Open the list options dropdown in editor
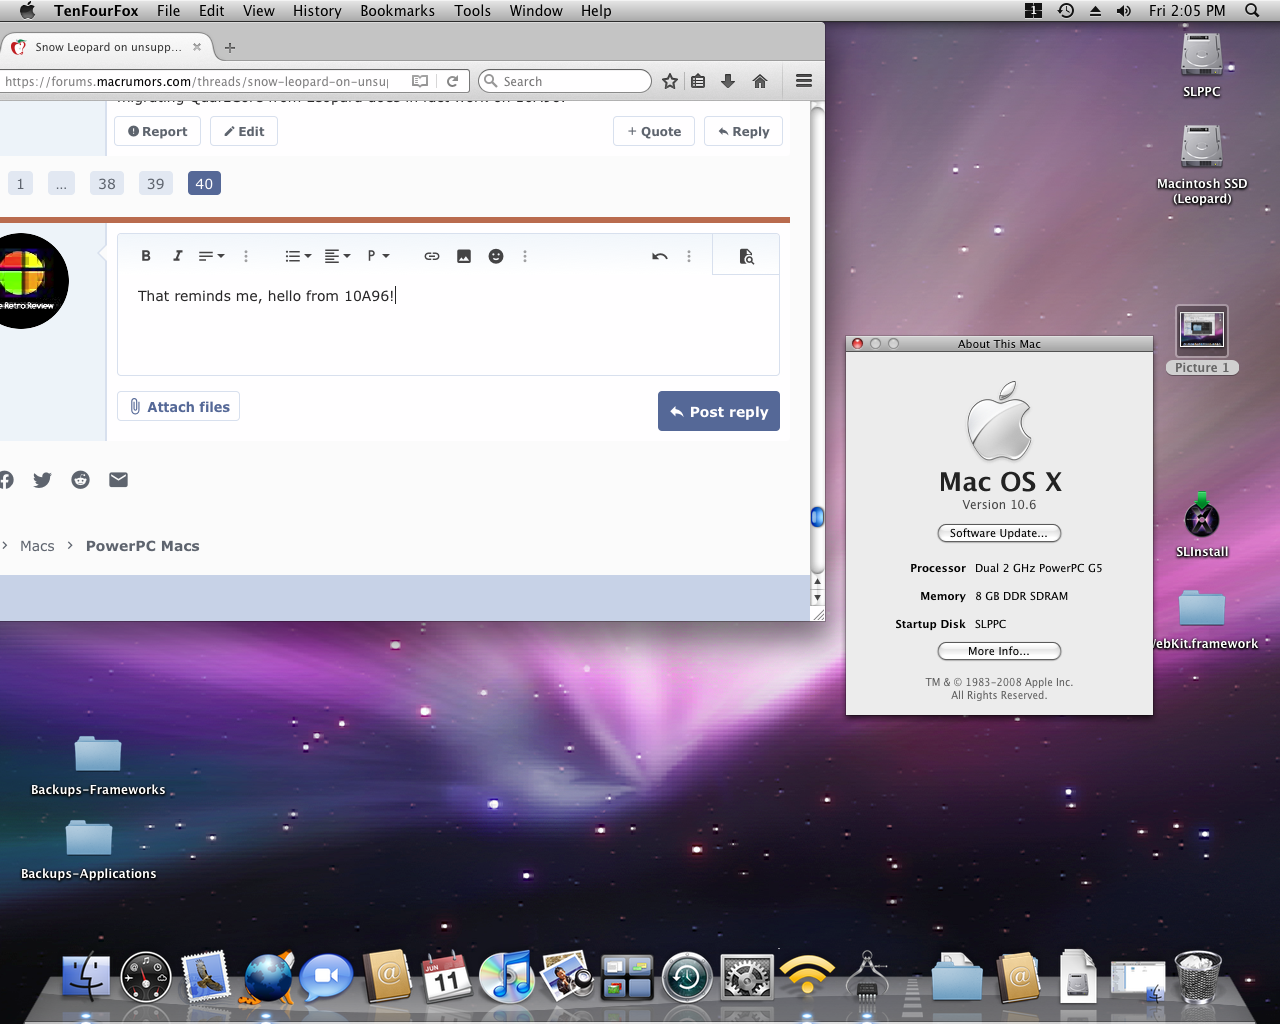 click(298, 256)
